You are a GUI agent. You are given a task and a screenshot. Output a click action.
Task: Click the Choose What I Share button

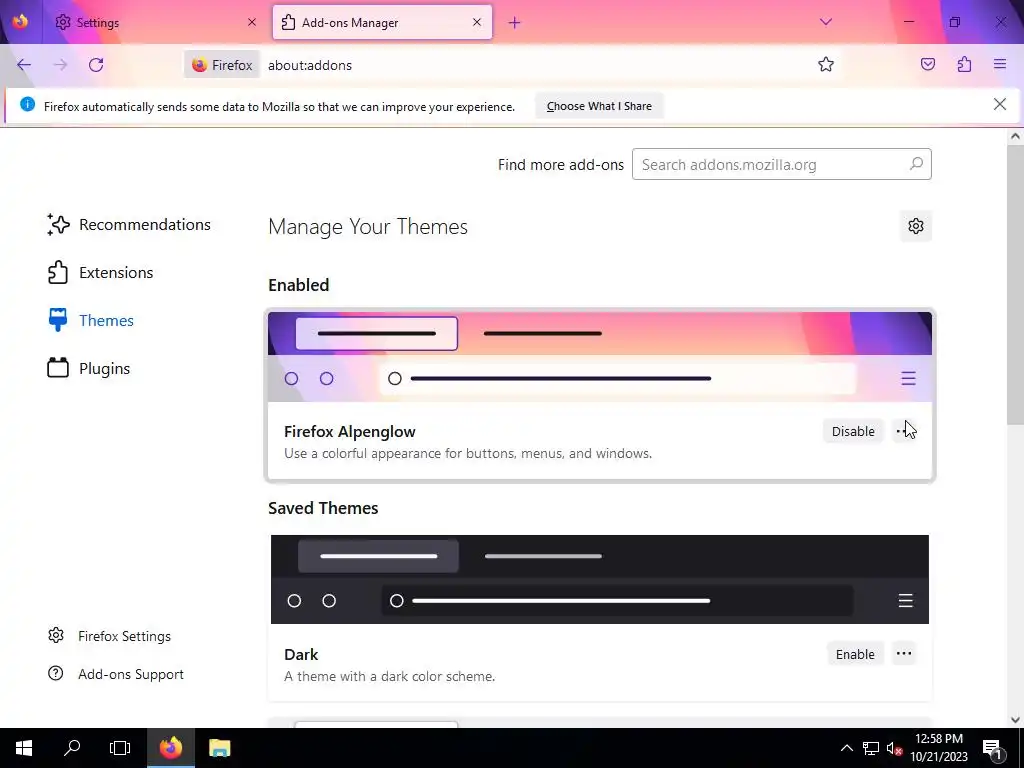coord(599,106)
